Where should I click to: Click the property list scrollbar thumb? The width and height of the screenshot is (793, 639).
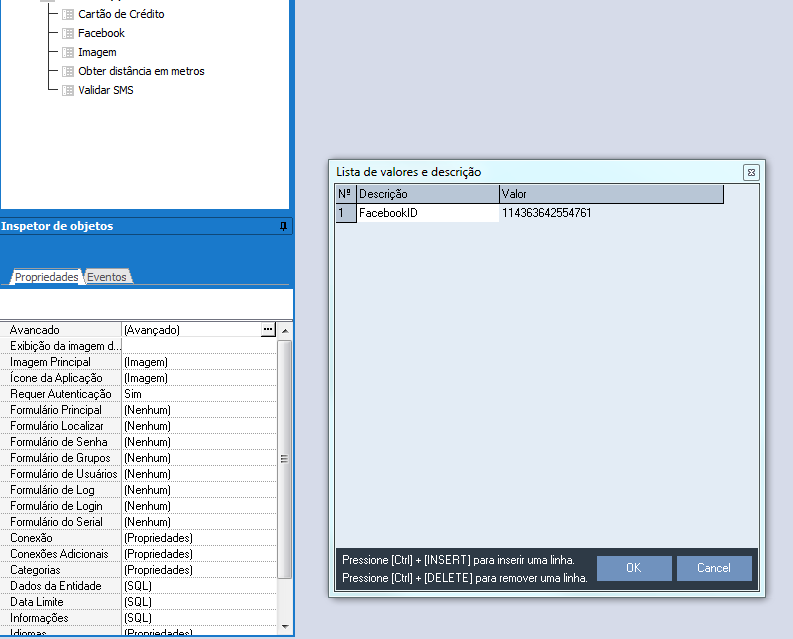[284, 459]
